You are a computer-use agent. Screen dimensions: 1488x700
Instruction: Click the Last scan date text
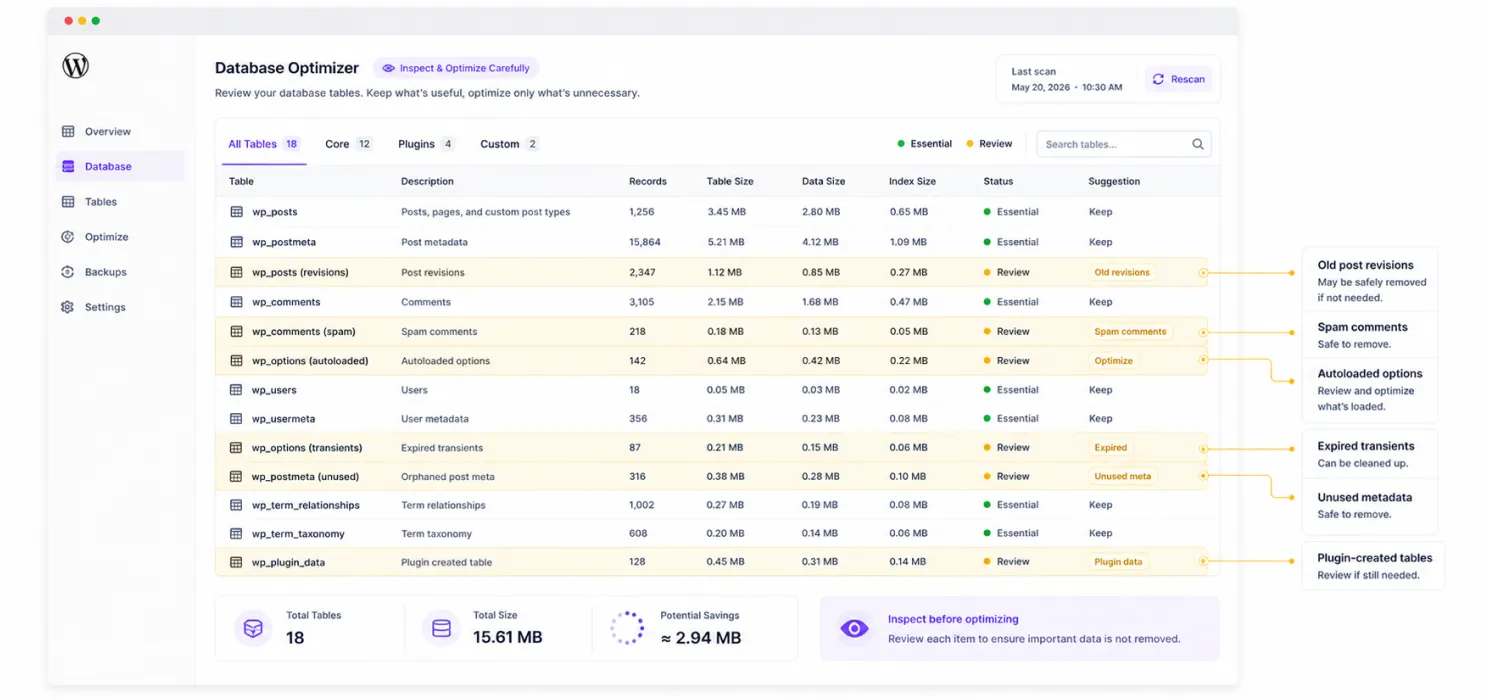1066,87
